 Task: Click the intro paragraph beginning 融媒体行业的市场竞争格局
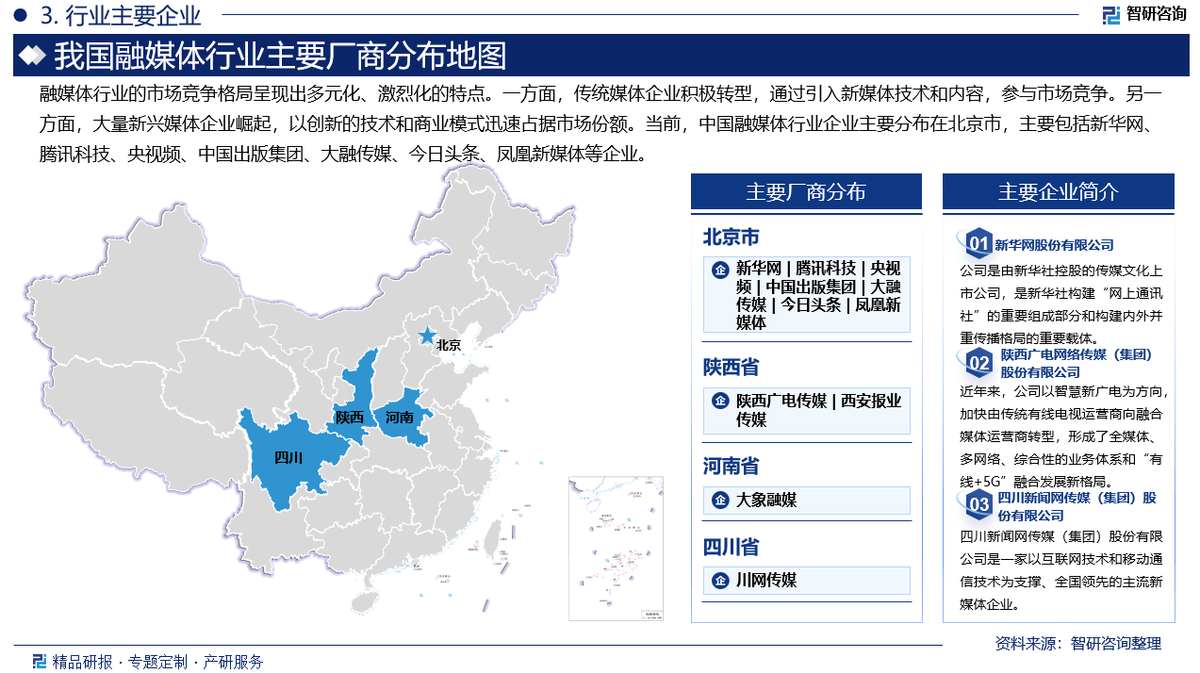pyautogui.click(x=600, y=125)
